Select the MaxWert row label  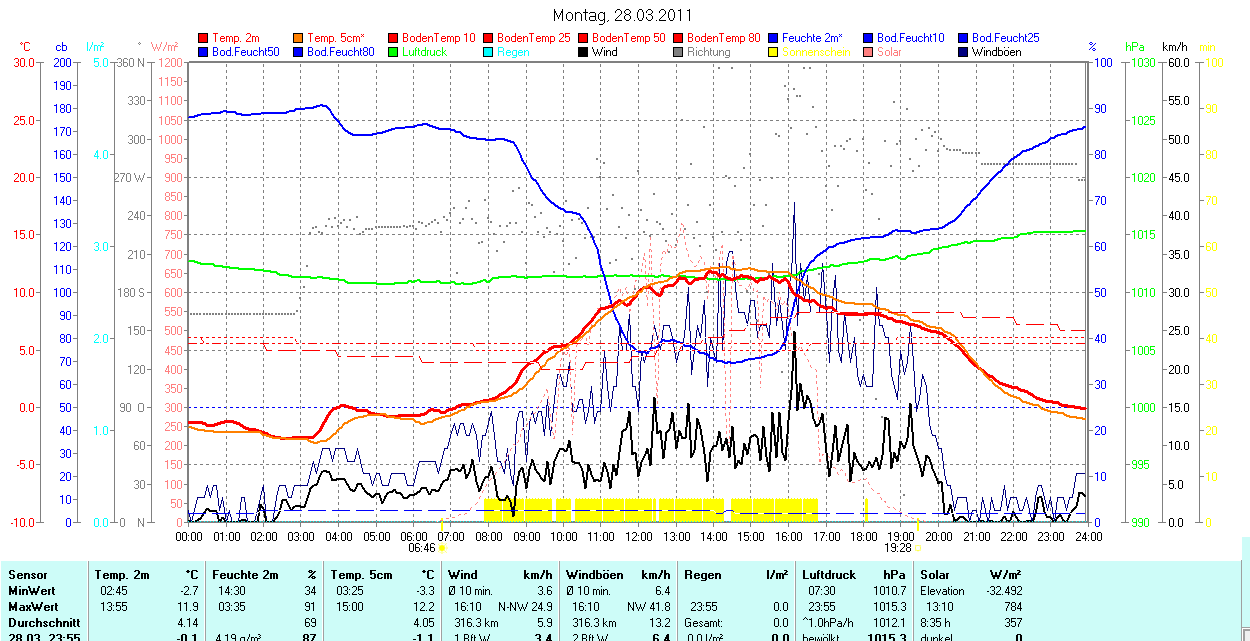(34, 607)
